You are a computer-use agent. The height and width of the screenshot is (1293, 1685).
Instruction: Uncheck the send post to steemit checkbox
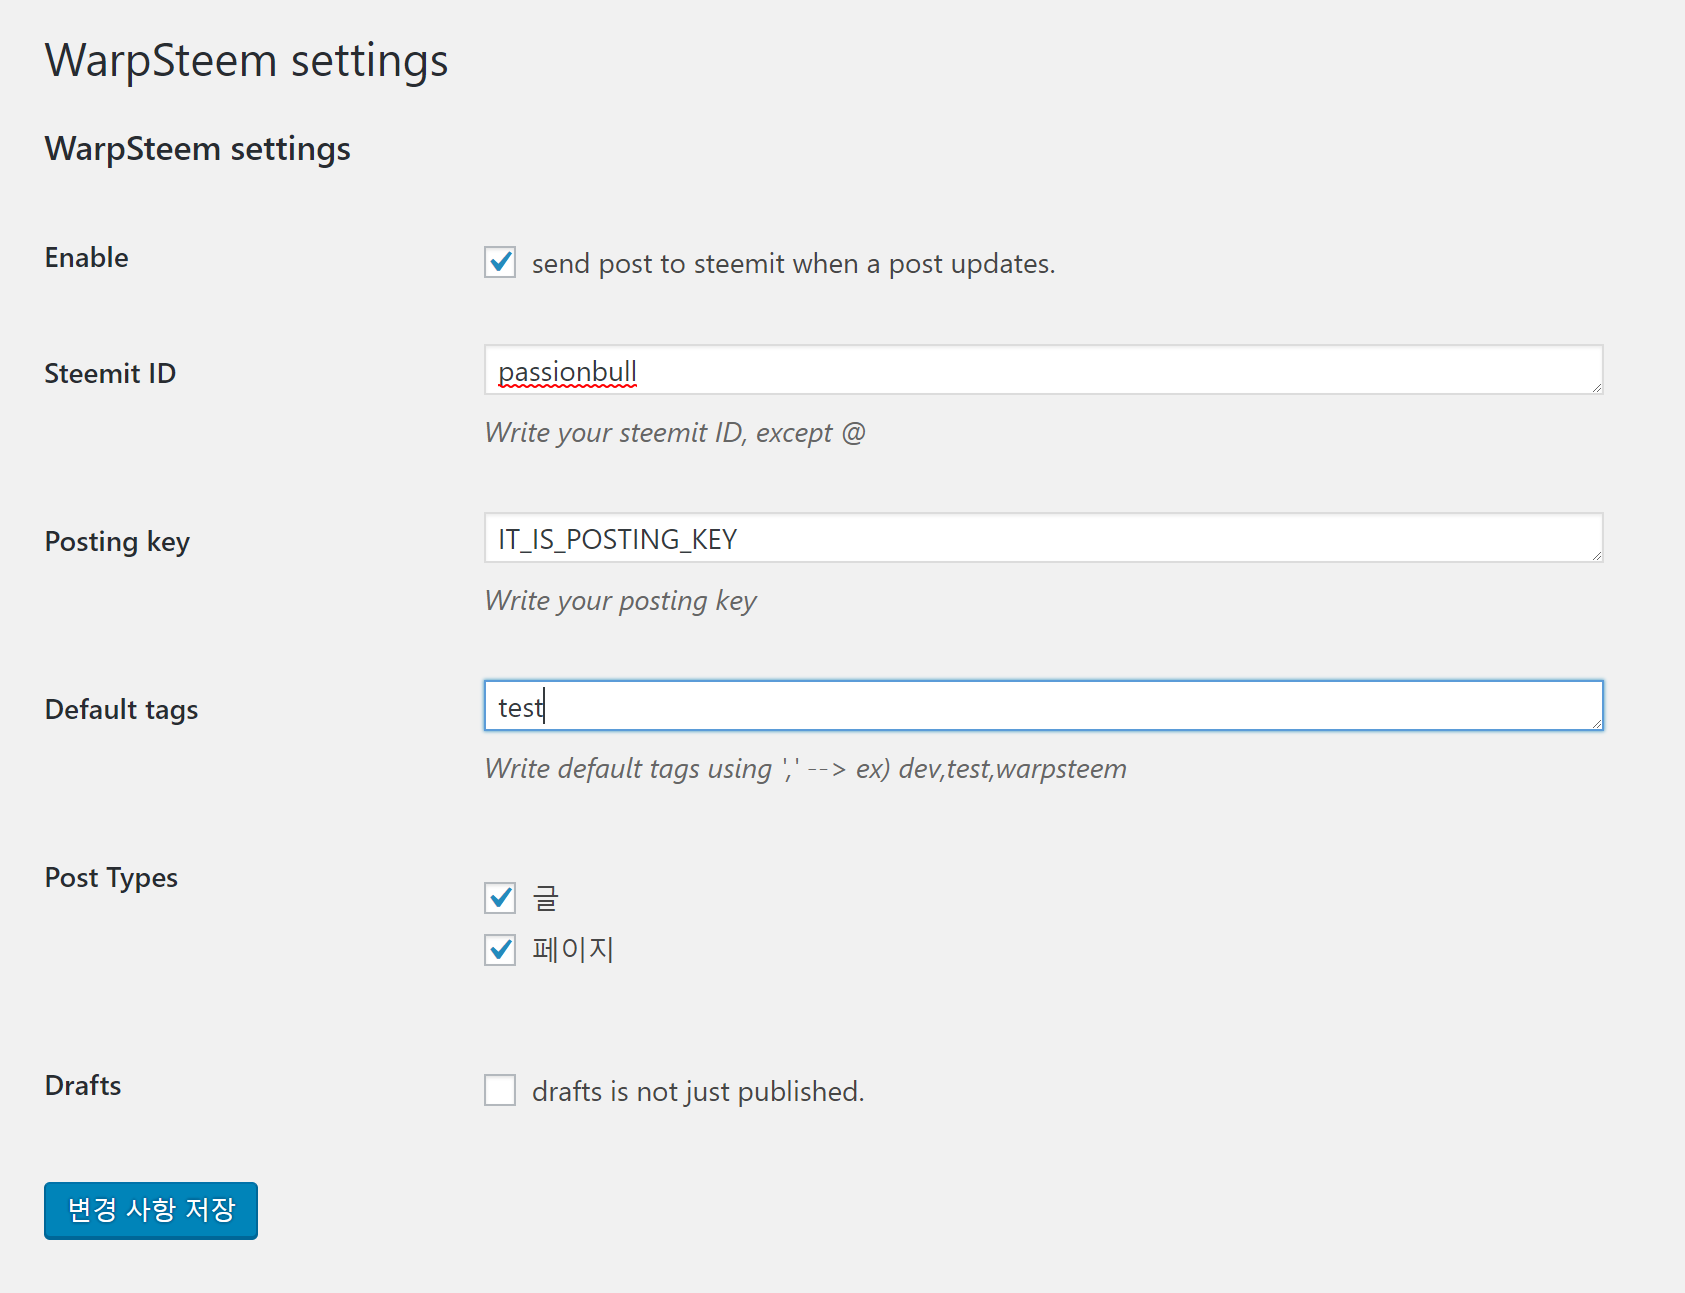point(500,263)
